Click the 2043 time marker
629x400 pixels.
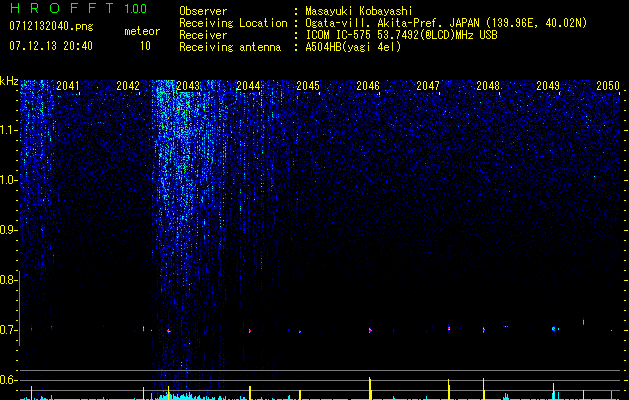[x=188, y=85]
